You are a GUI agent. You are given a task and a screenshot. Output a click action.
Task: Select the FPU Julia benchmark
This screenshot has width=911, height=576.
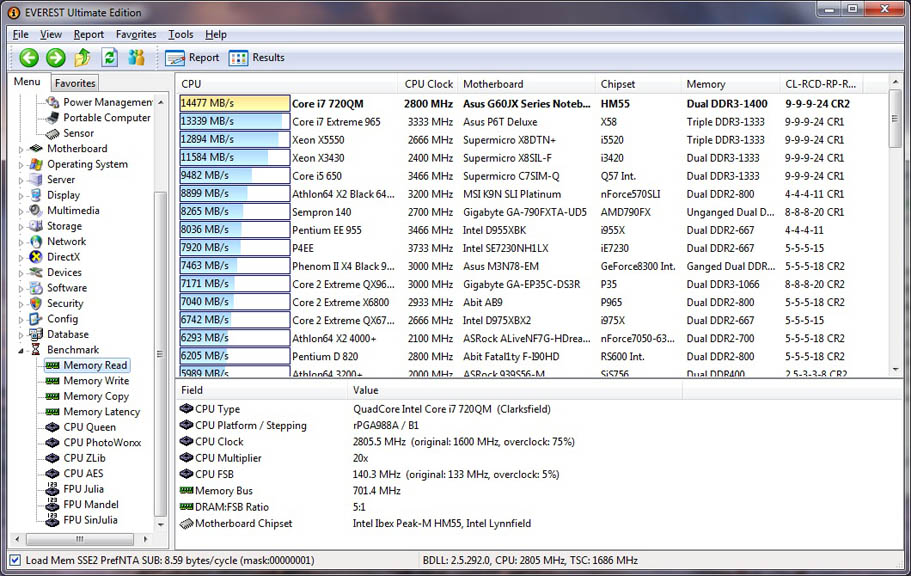pos(84,489)
